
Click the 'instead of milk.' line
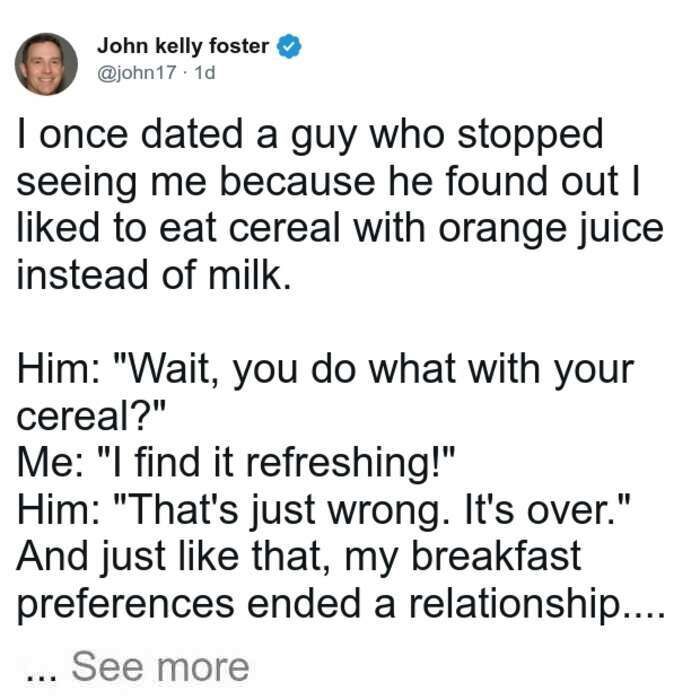coord(154,275)
